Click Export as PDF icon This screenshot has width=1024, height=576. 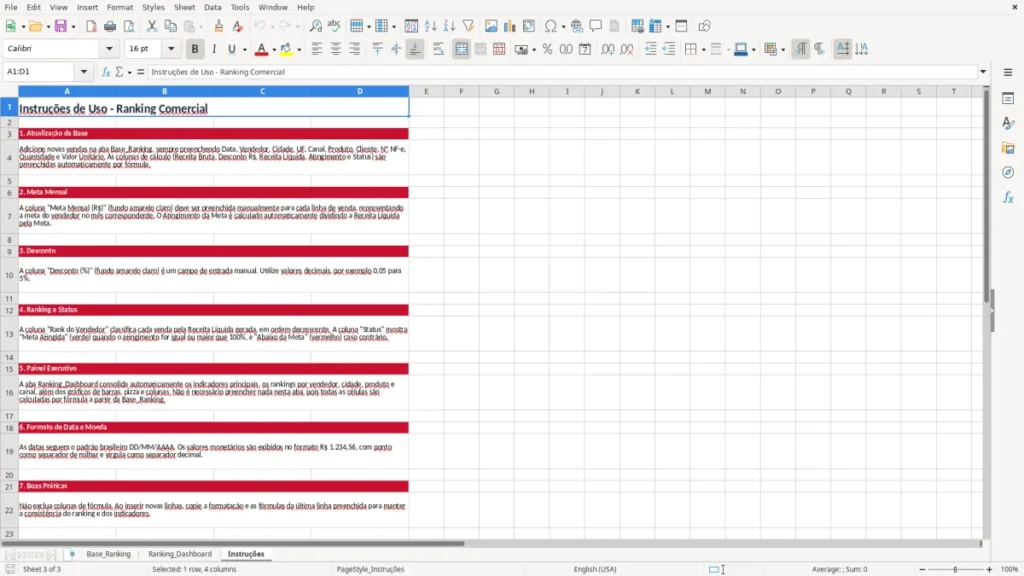tap(91, 26)
